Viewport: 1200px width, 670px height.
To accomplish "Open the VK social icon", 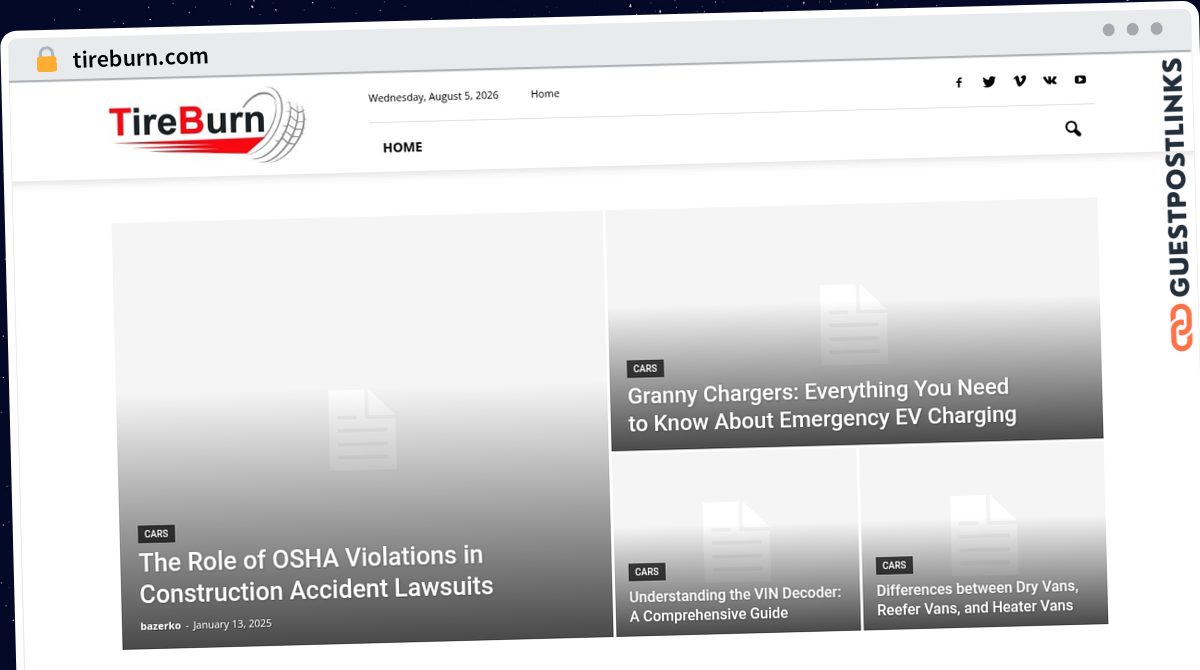I will point(1049,80).
